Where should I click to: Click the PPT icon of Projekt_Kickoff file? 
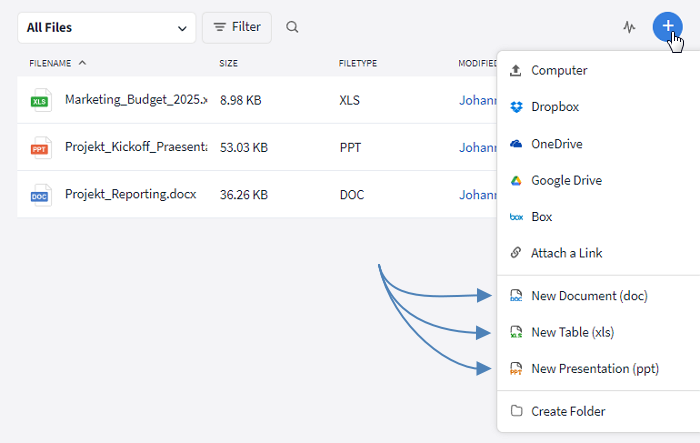pyautogui.click(x=40, y=148)
